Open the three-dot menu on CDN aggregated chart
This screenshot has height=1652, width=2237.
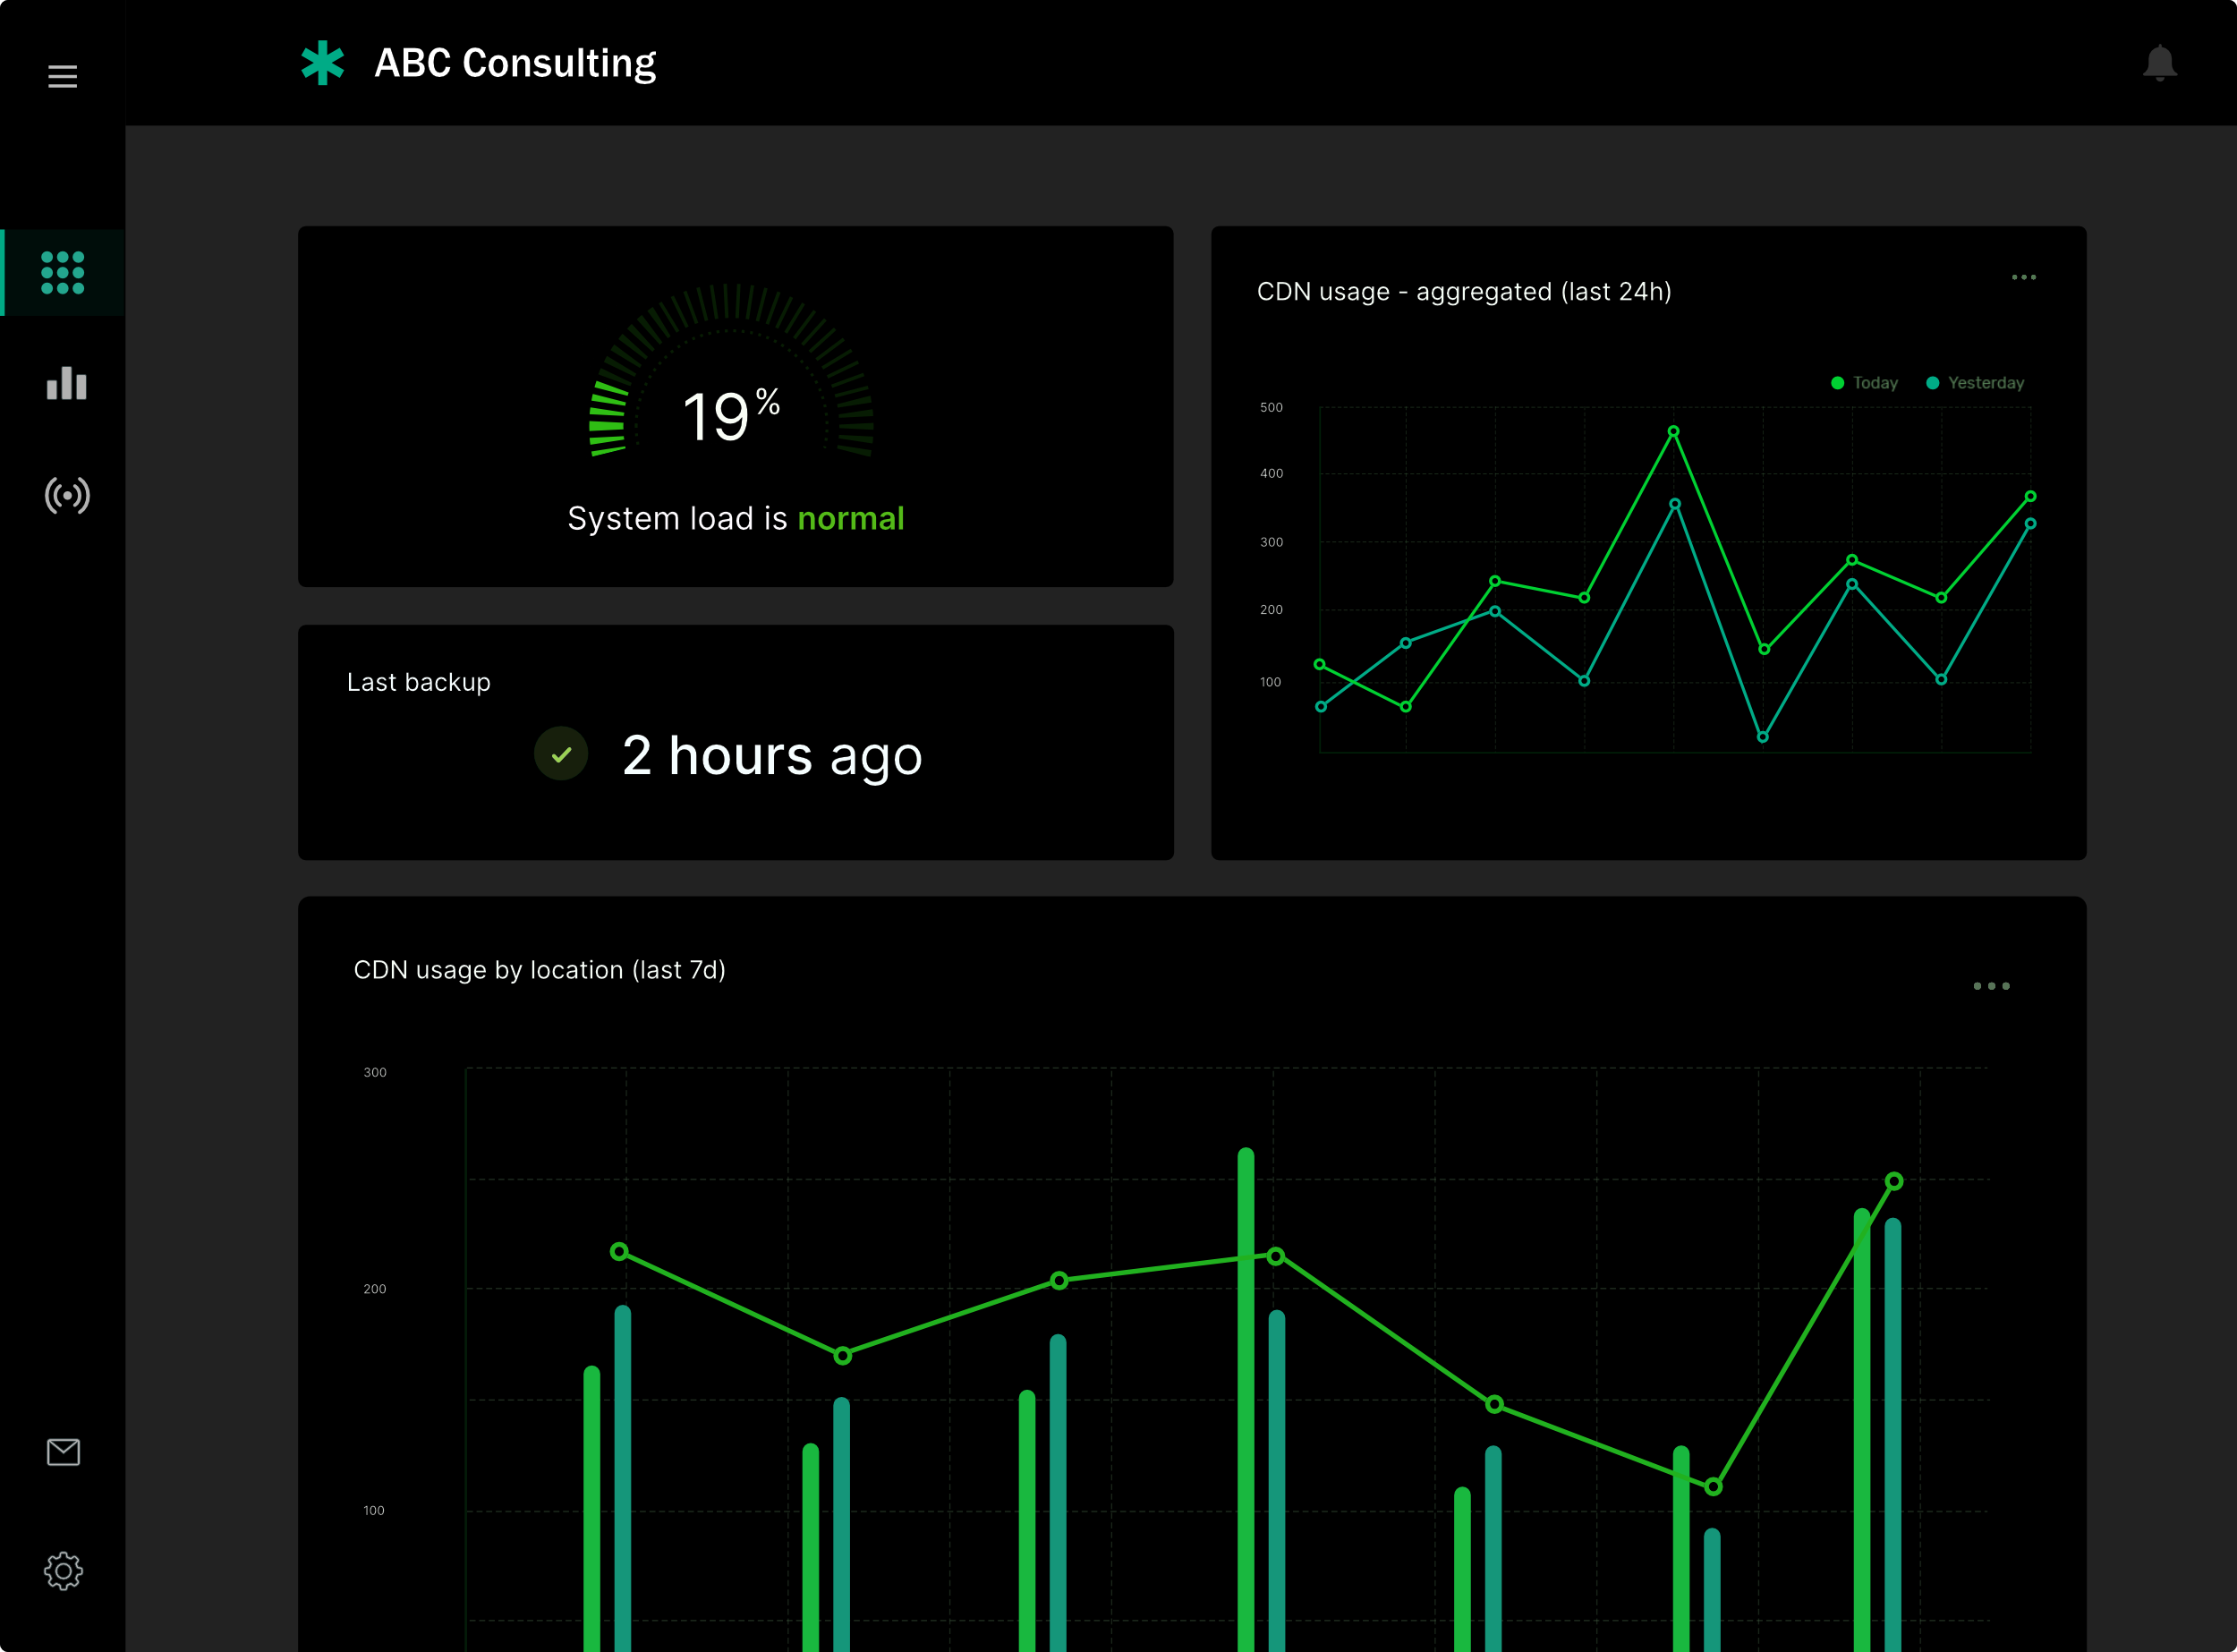(x=2023, y=278)
